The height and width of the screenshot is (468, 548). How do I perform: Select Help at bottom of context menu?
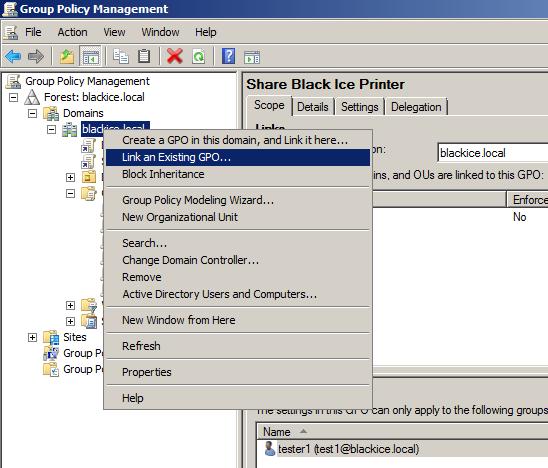click(238, 398)
